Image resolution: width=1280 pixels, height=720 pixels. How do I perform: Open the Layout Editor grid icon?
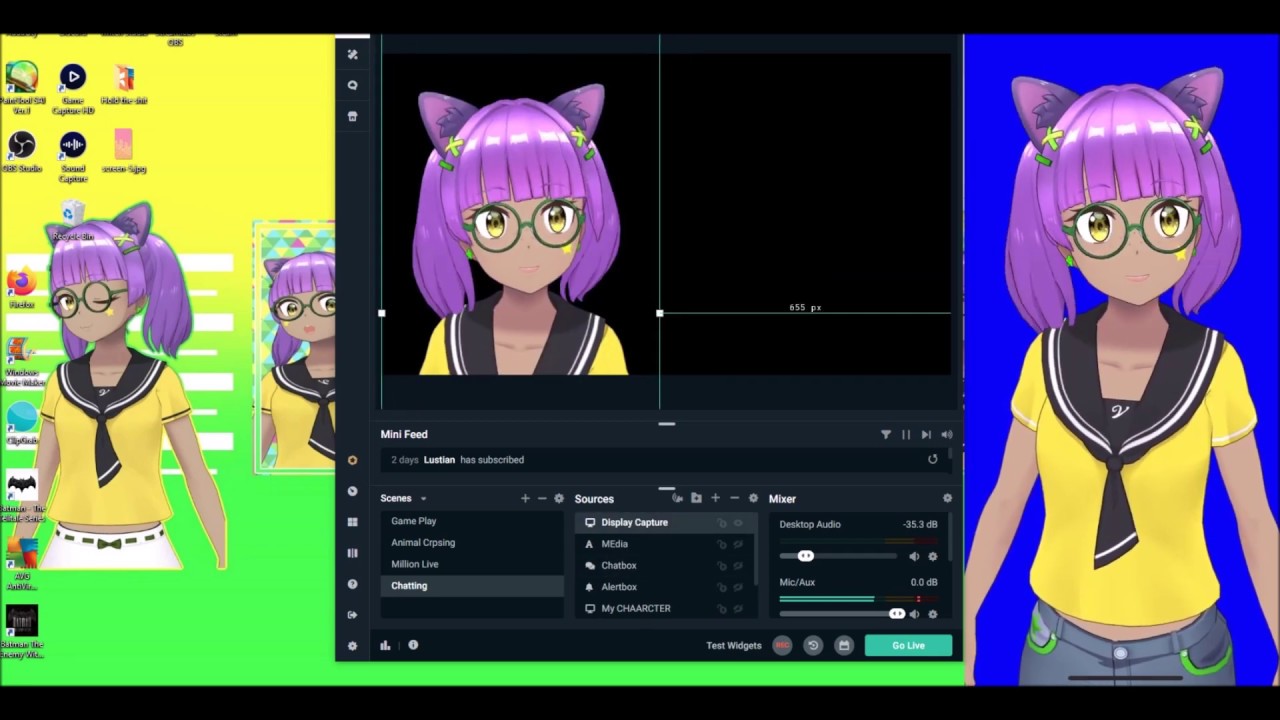click(352, 522)
